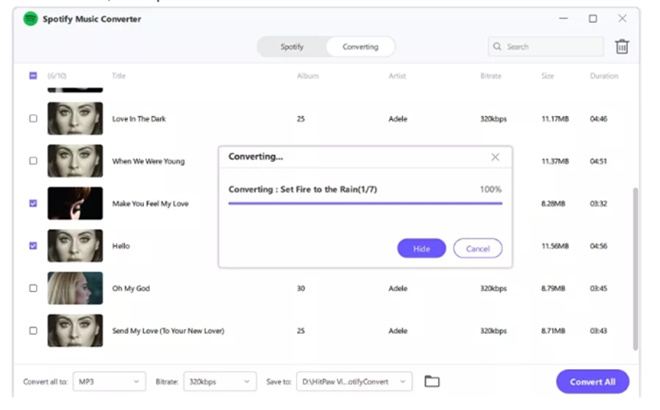This screenshot has width=660, height=410.
Task: Click the Oh My God album cover
Action: click(x=75, y=288)
